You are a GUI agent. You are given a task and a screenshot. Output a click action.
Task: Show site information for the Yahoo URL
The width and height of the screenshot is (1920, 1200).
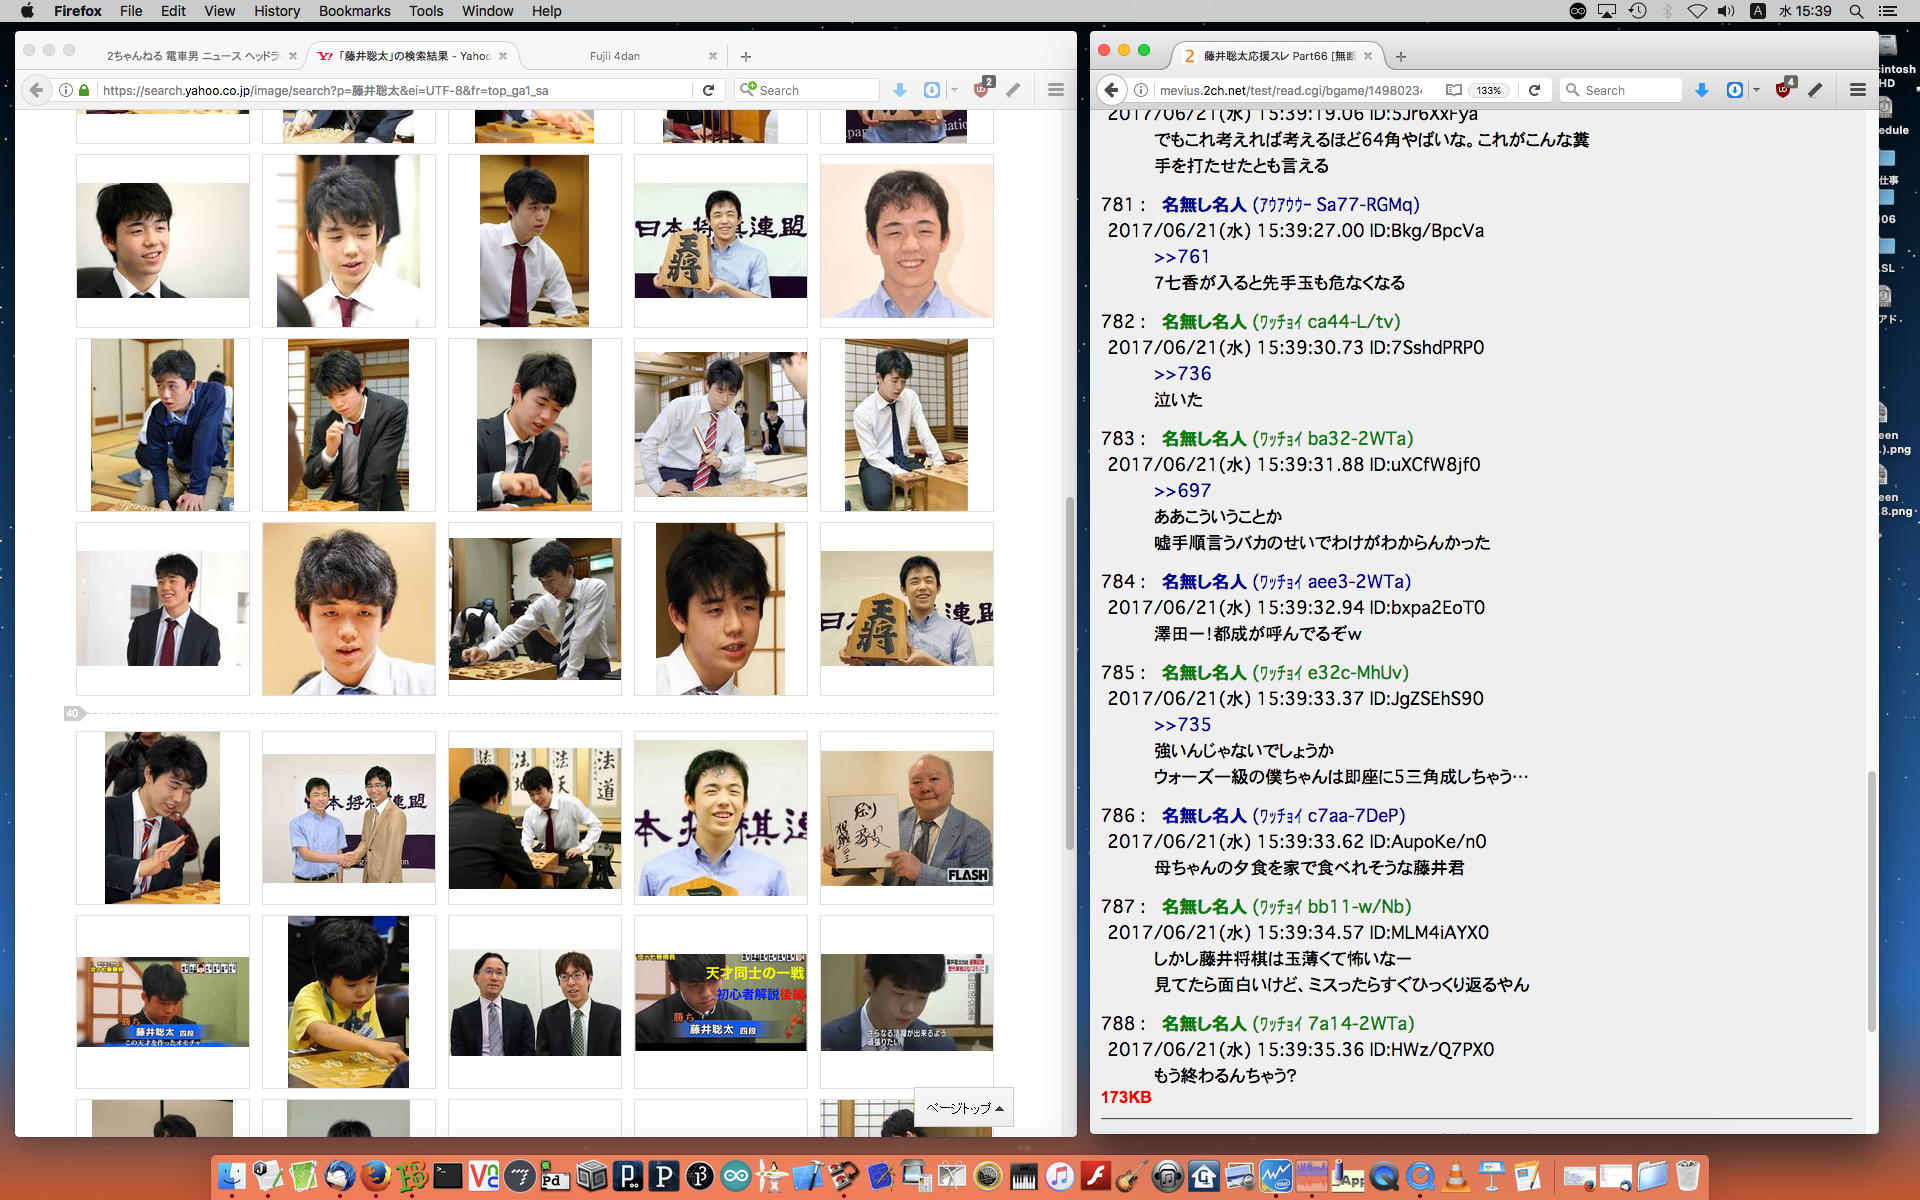[66, 90]
